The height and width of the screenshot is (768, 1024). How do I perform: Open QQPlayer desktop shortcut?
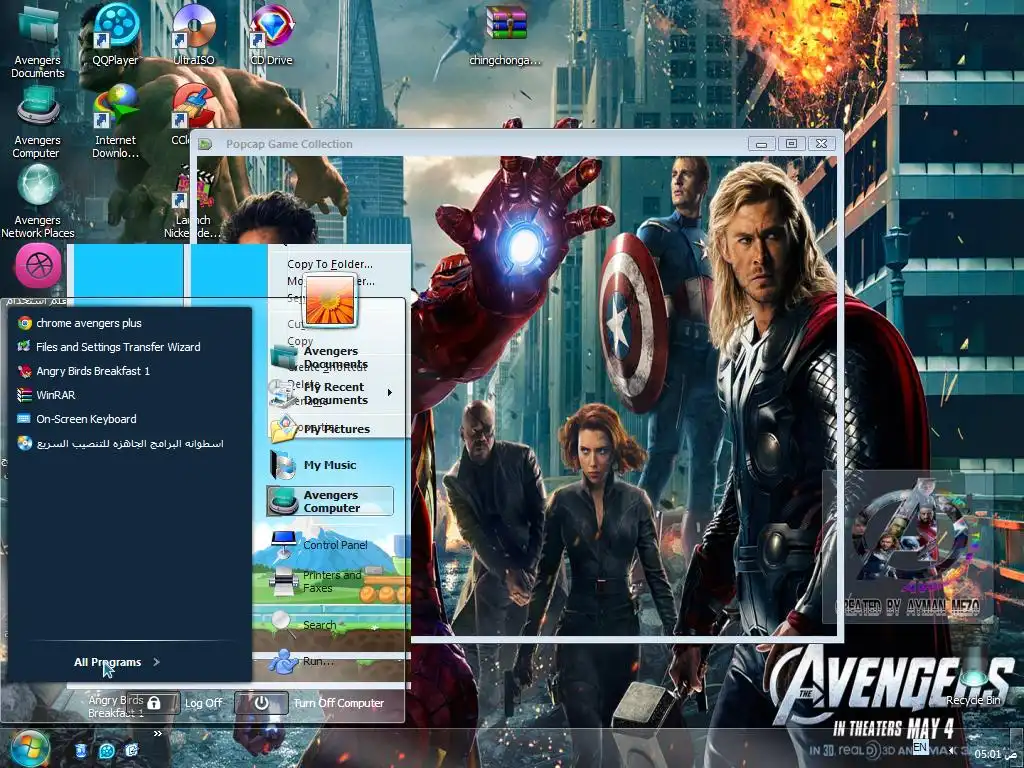(116, 34)
